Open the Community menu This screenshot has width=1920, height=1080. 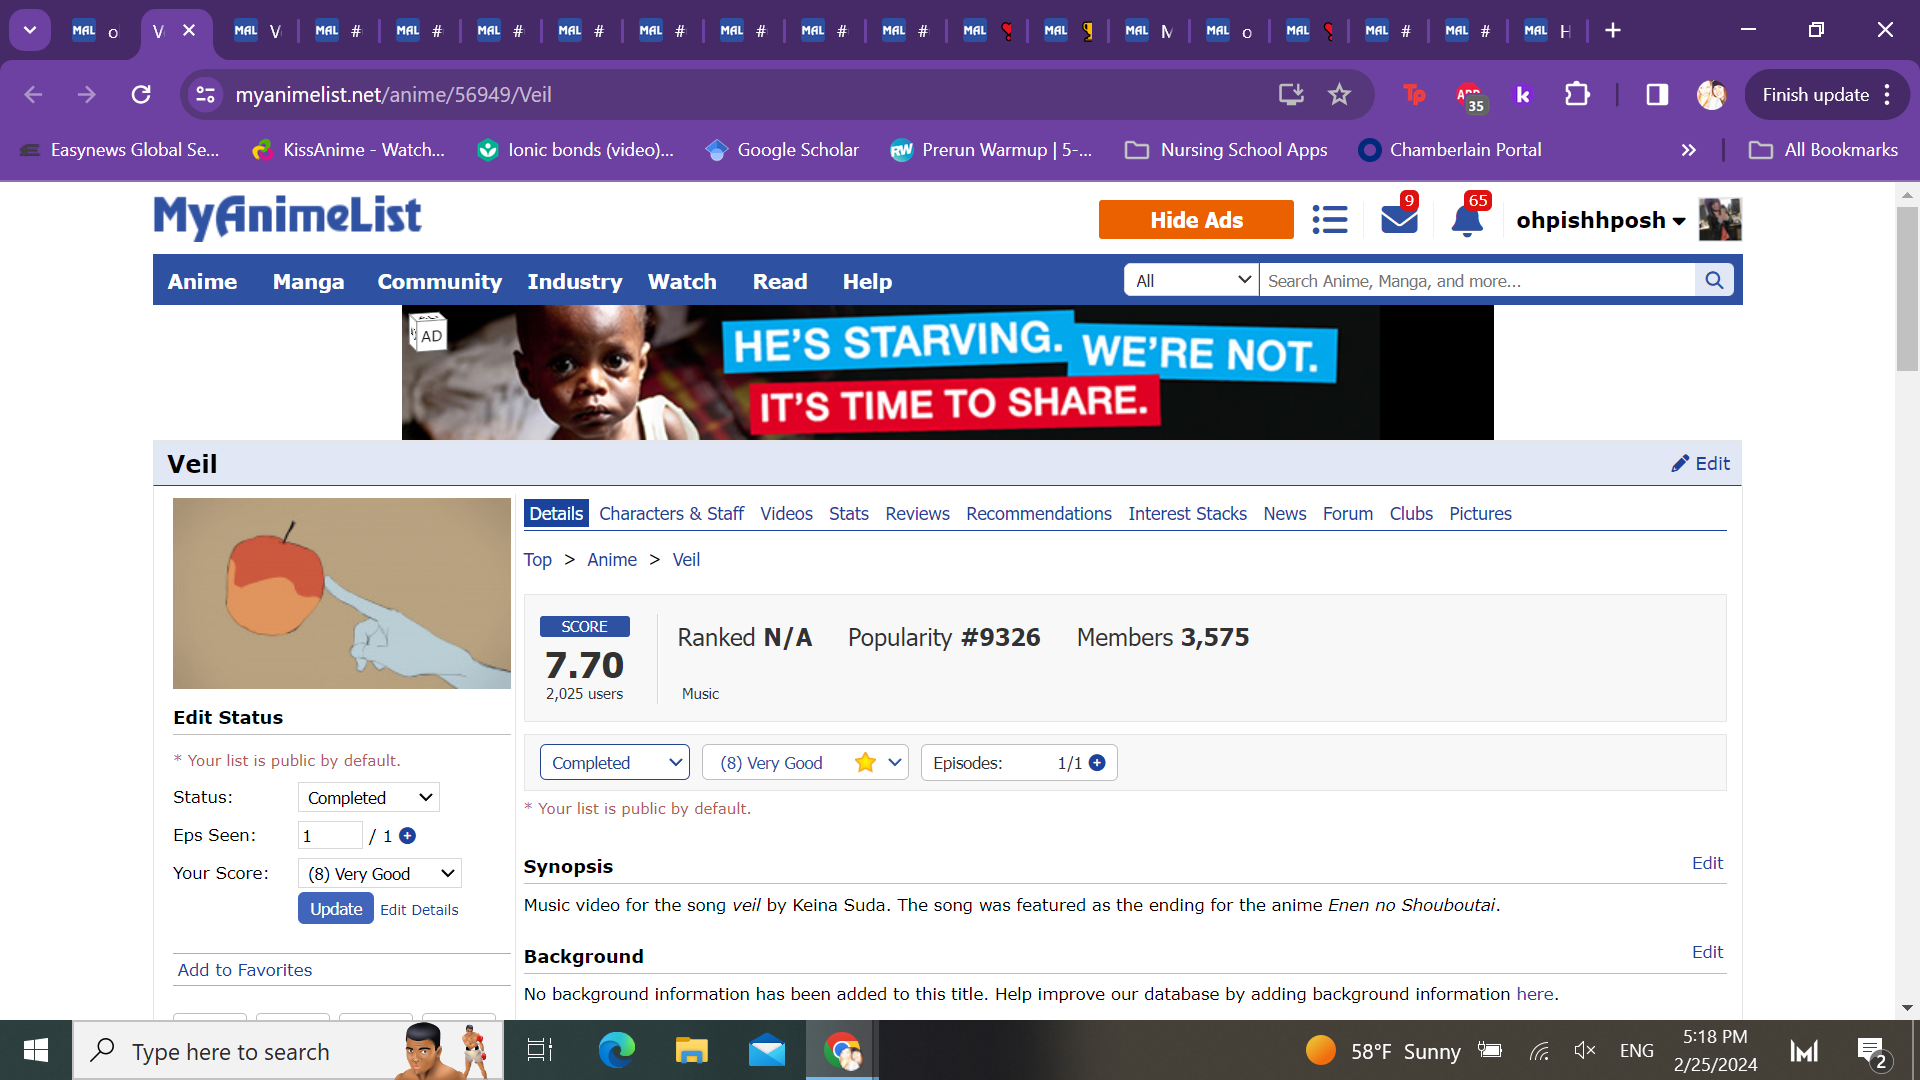(440, 282)
